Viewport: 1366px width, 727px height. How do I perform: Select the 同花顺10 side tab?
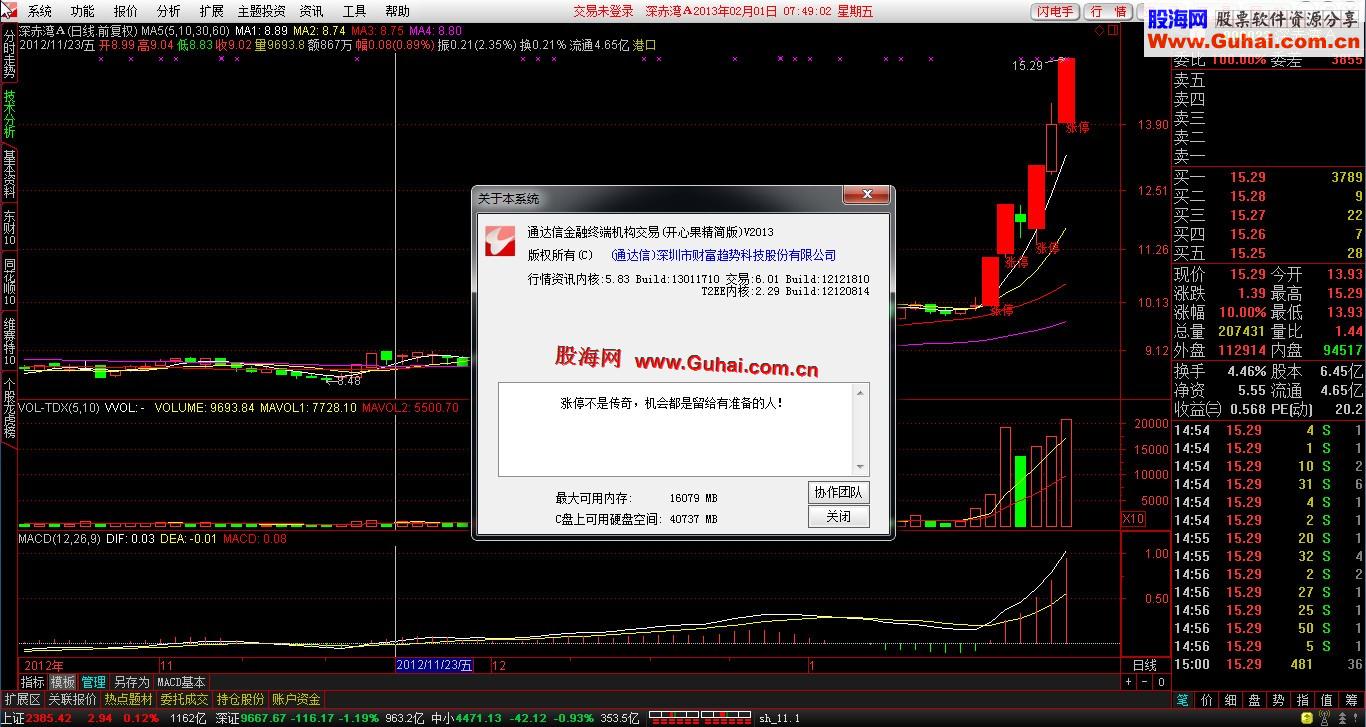click(x=9, y=283)
